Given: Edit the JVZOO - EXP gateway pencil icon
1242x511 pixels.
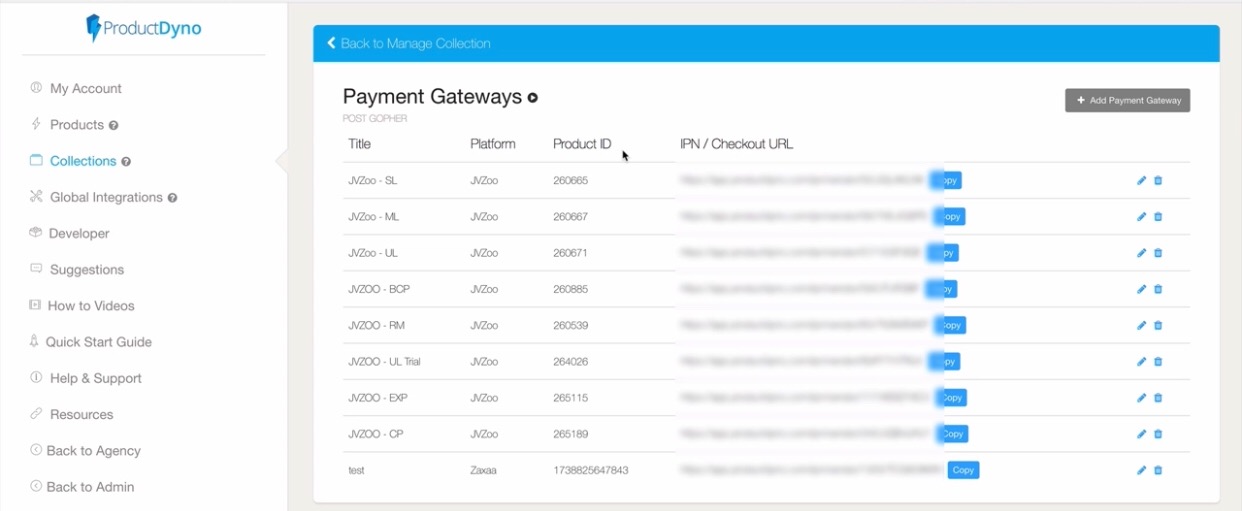Looking at the screenshot, I should pyautogui.click(x=1142, y=398).
